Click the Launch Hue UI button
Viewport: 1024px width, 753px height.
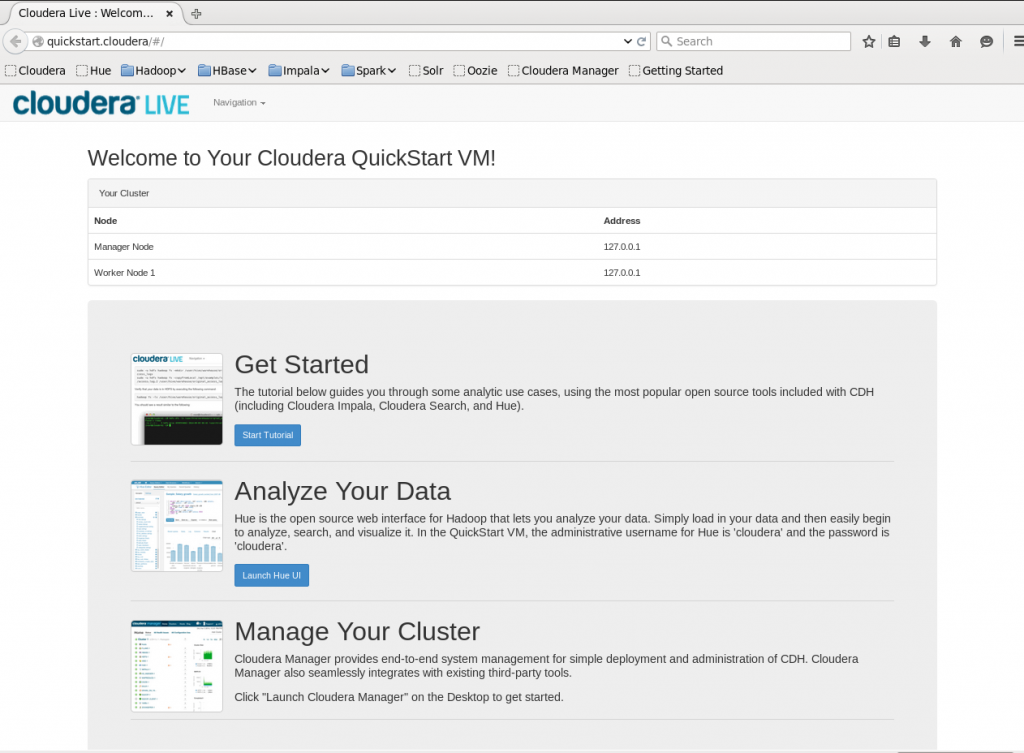[272, 575]
